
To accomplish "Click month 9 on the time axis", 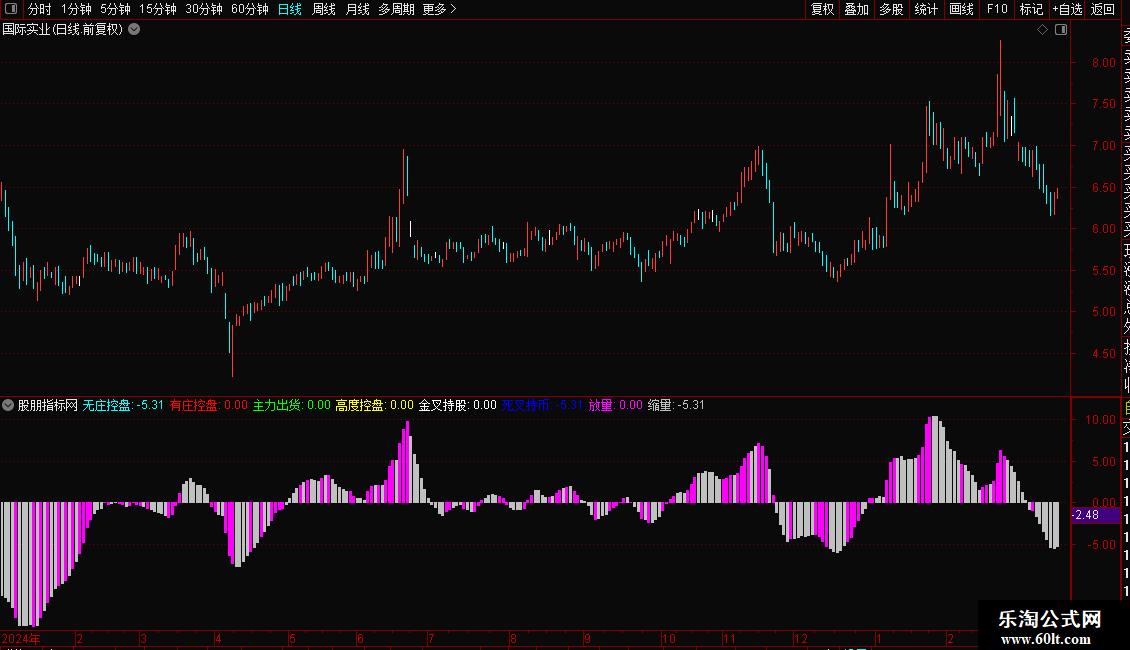I will (588, 638).
